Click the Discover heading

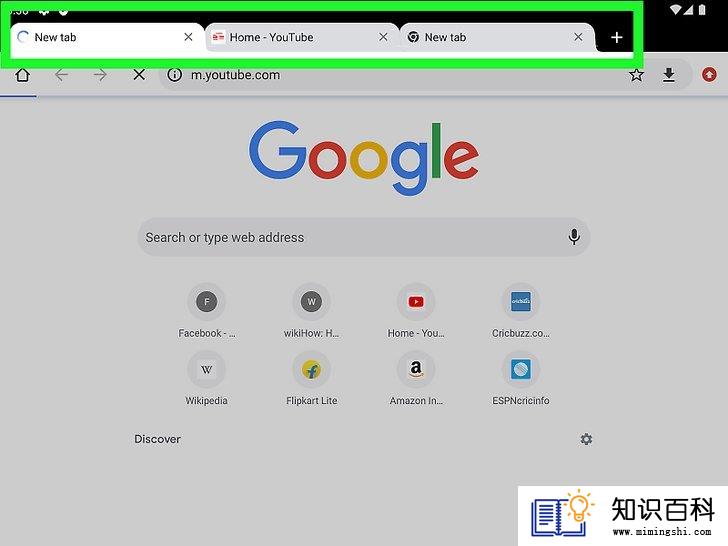[157, 439]
